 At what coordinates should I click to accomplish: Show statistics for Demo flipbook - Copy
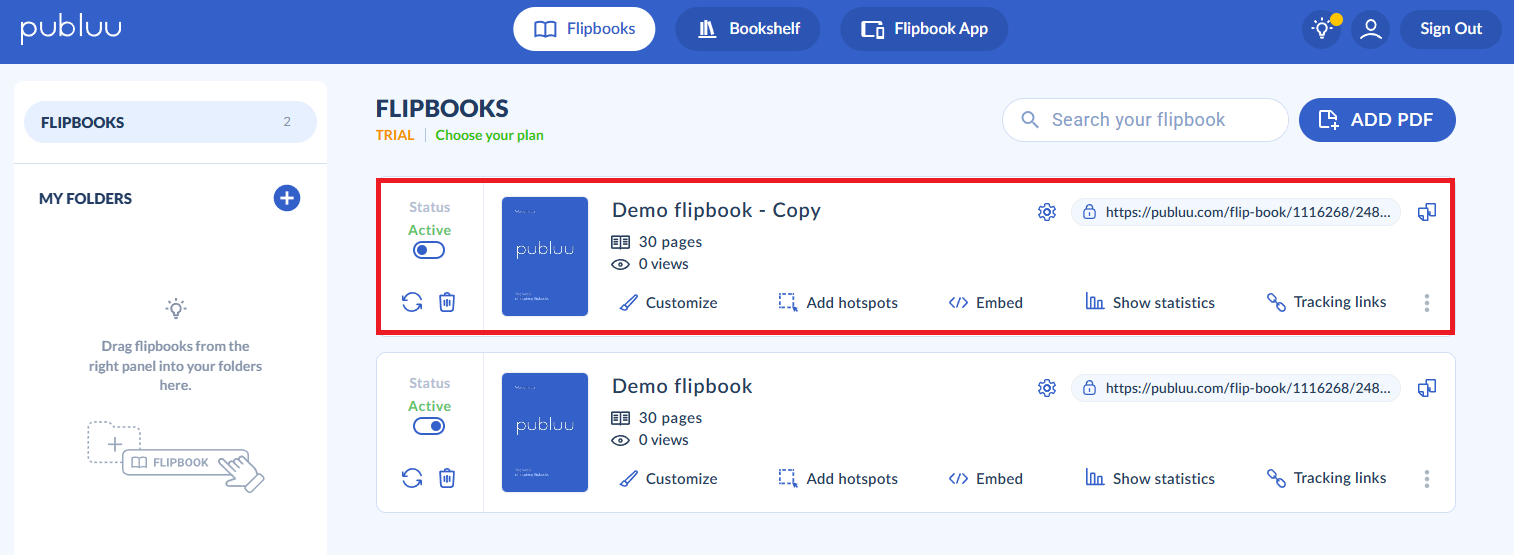click(1150, 302)
